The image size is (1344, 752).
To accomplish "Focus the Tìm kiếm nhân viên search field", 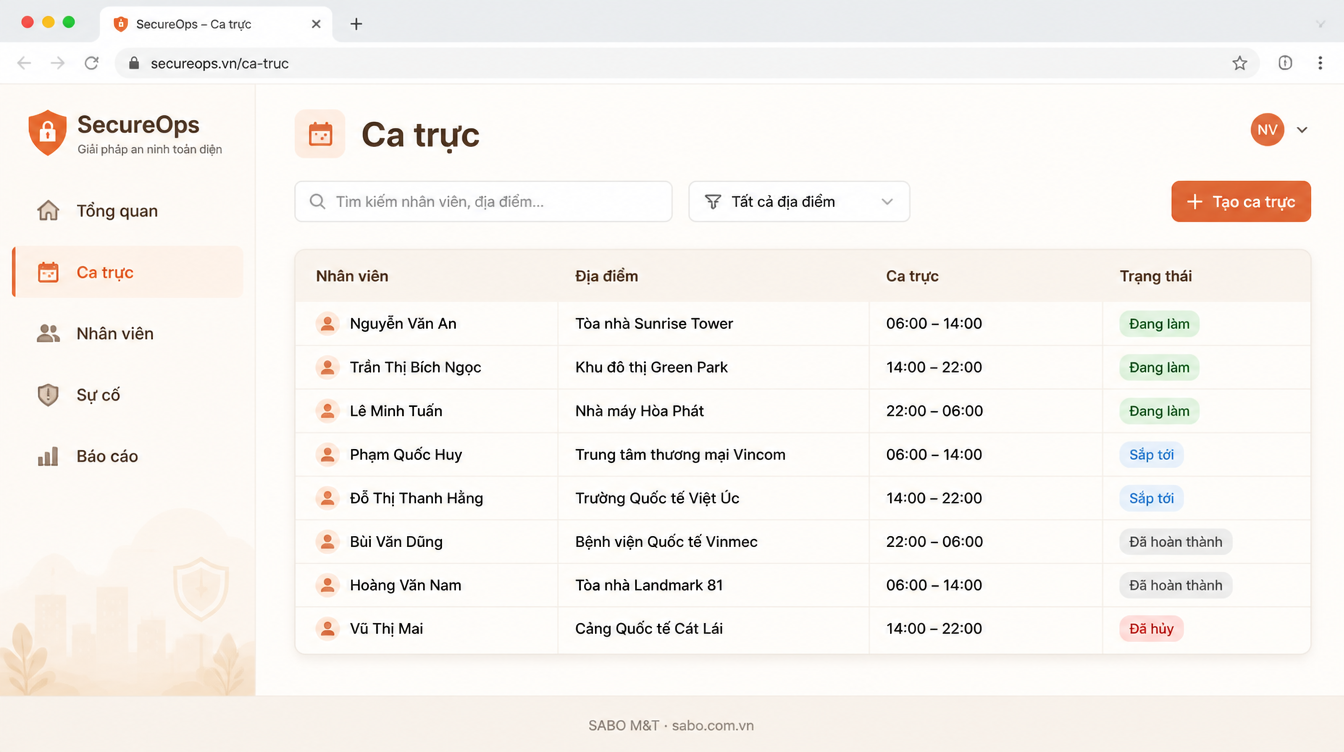I will click(483, 202).
